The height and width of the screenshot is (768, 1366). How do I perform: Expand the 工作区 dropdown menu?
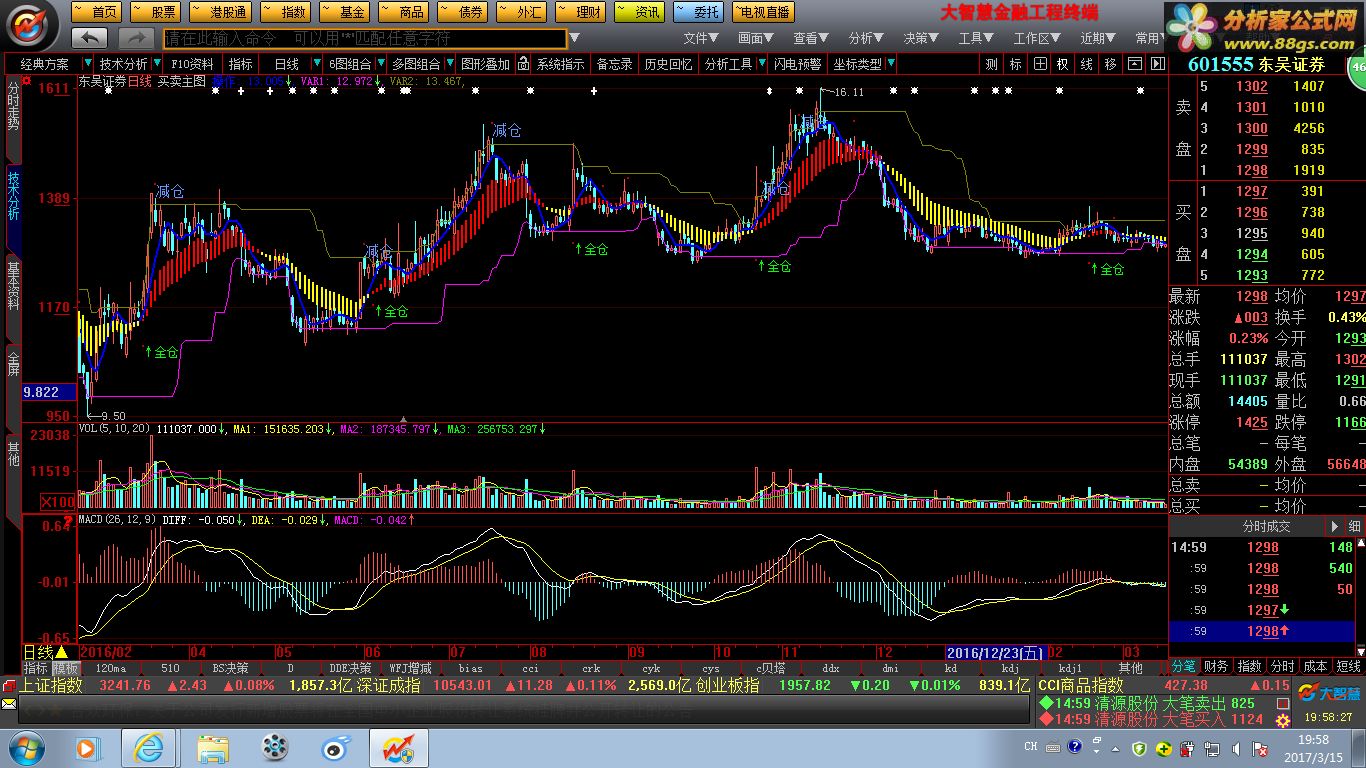pos(1036,38)
